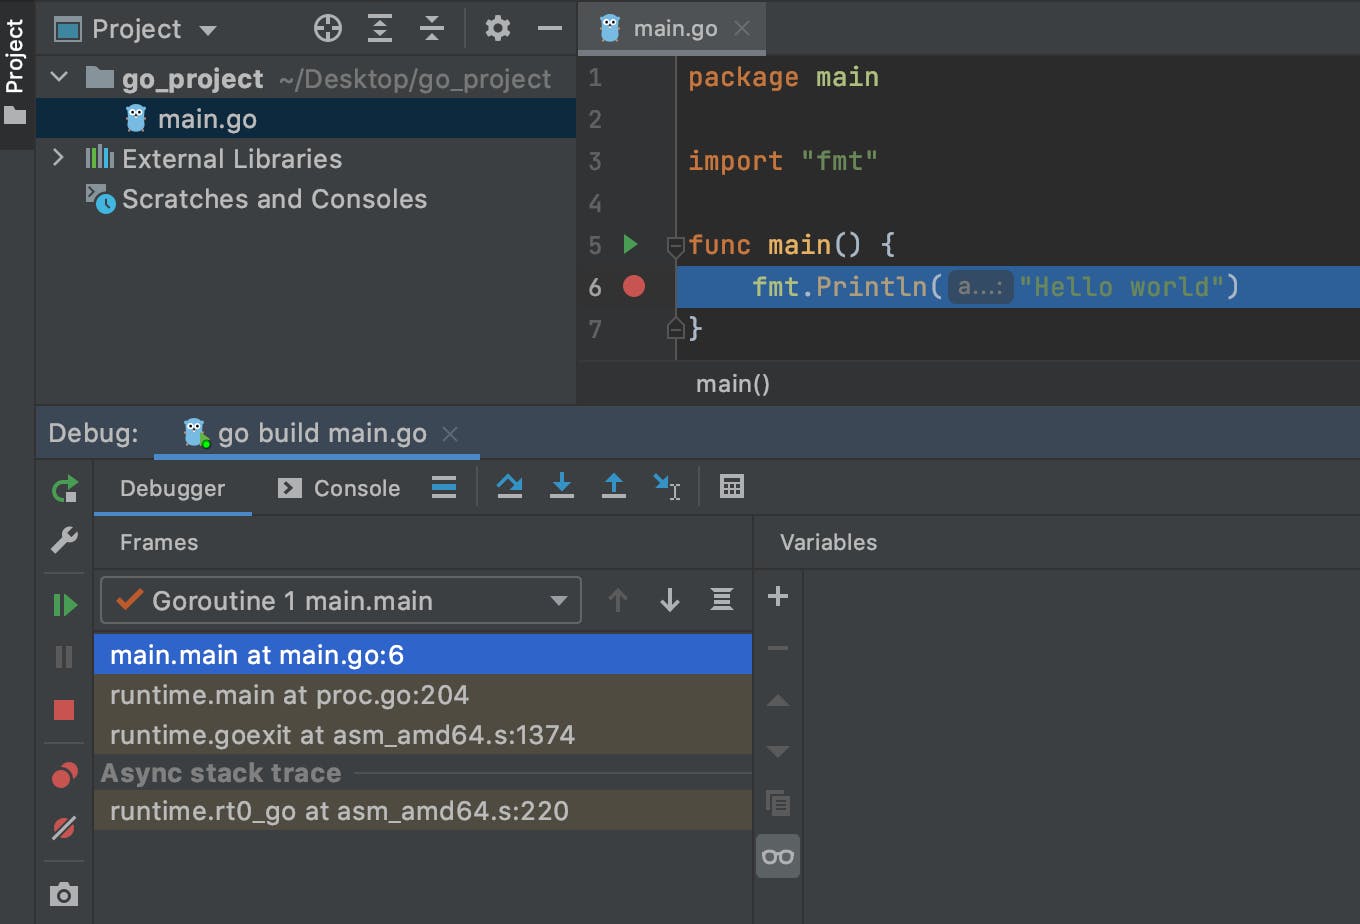The height and width of the screenshot is (924, 1360).
Task: Click the Pause Program button
Action: pyautogui.click(x=64, y=656)
